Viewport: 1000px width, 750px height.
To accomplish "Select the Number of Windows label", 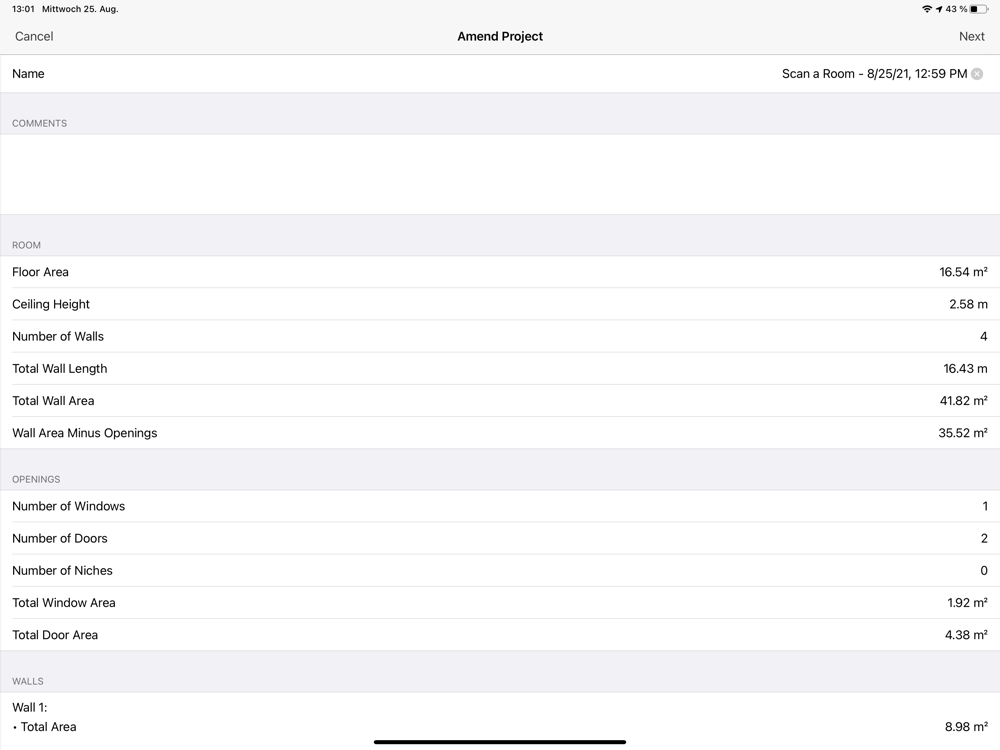I will pos(69,506).
